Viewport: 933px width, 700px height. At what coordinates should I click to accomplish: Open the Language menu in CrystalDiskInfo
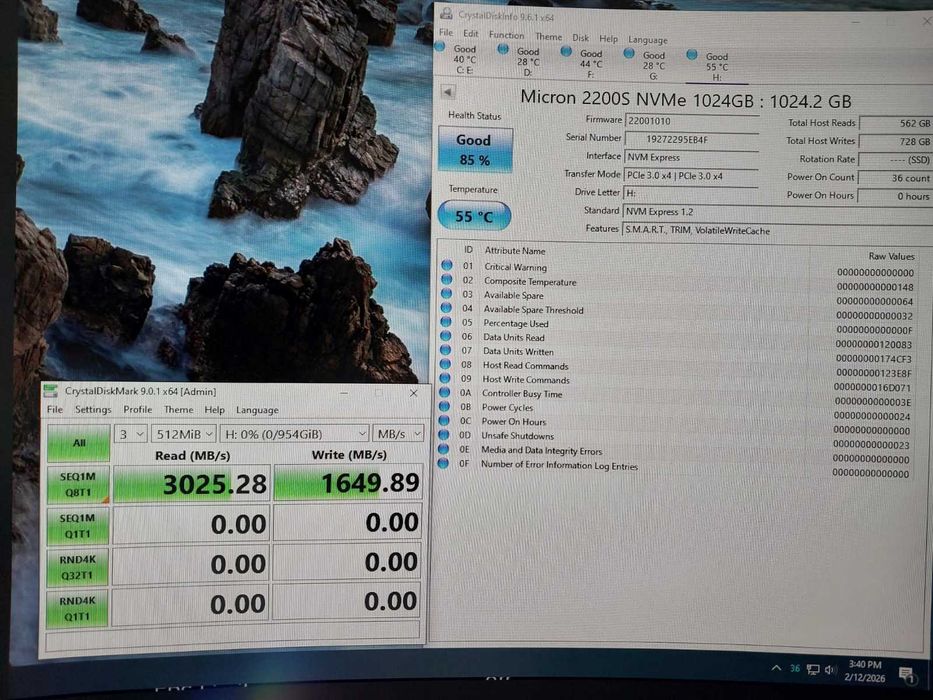[x=647, y=40]
